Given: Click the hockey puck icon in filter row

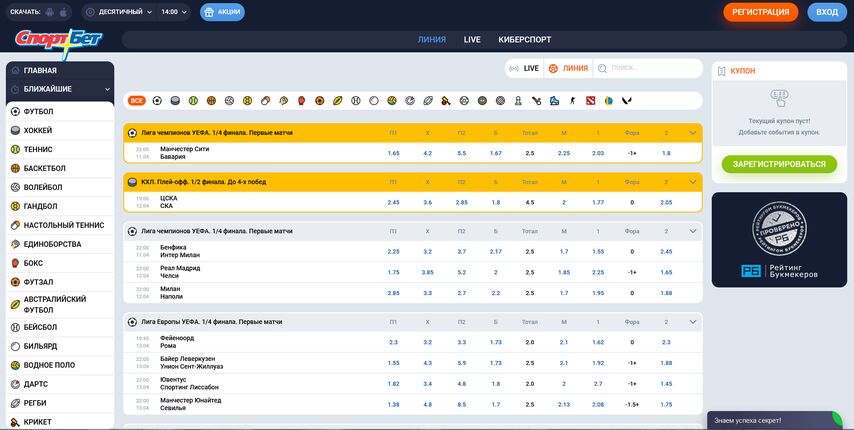Looking at the screenshot, I should [175, 101].
